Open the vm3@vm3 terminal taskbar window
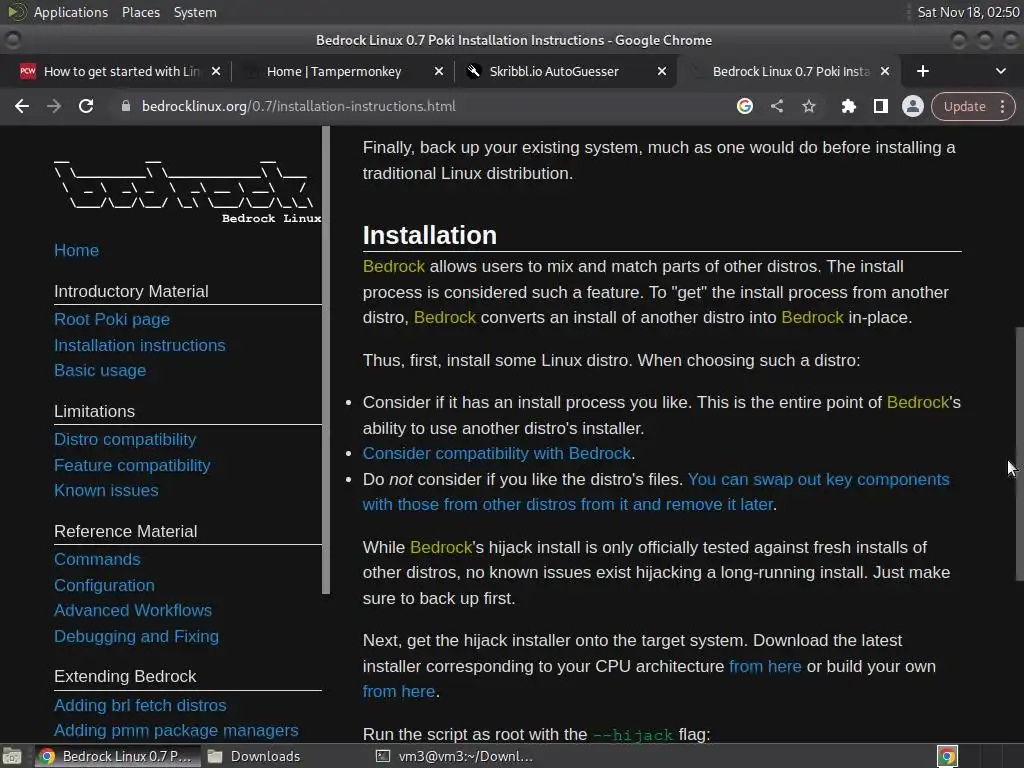Image resolution: width=1024 pixels, height=768 pixels. tap(455, 756)
